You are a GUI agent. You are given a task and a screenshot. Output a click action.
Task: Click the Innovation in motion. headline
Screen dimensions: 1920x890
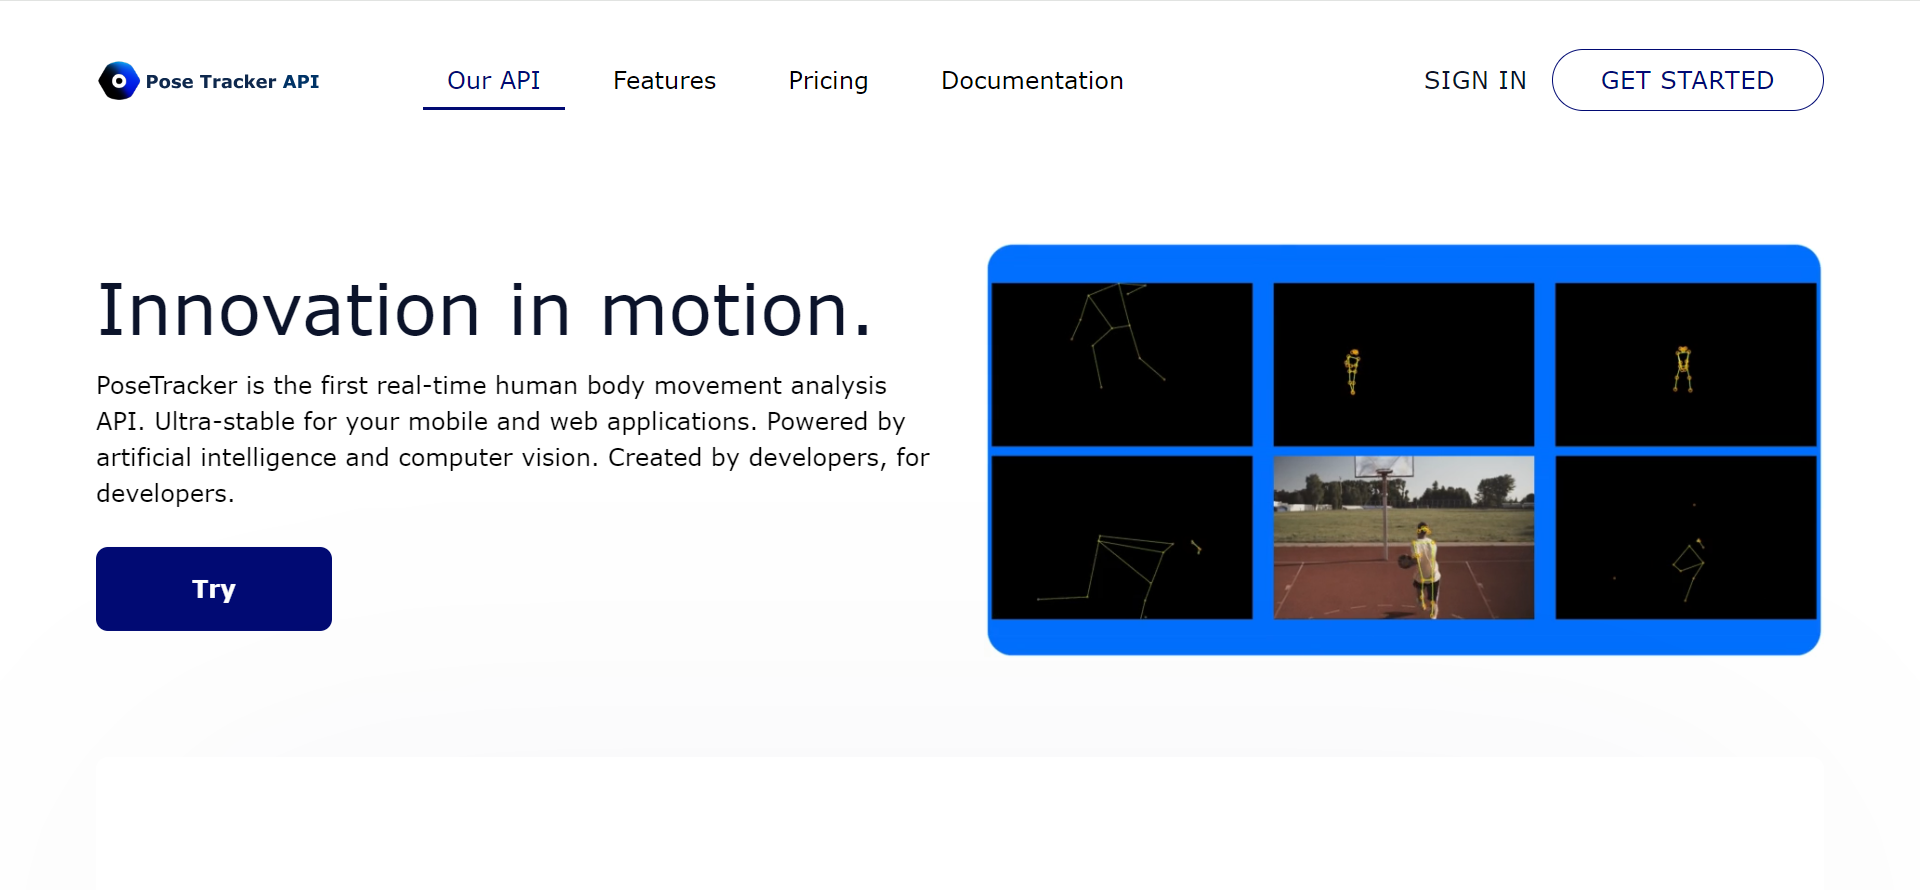[x=485, y=311]
